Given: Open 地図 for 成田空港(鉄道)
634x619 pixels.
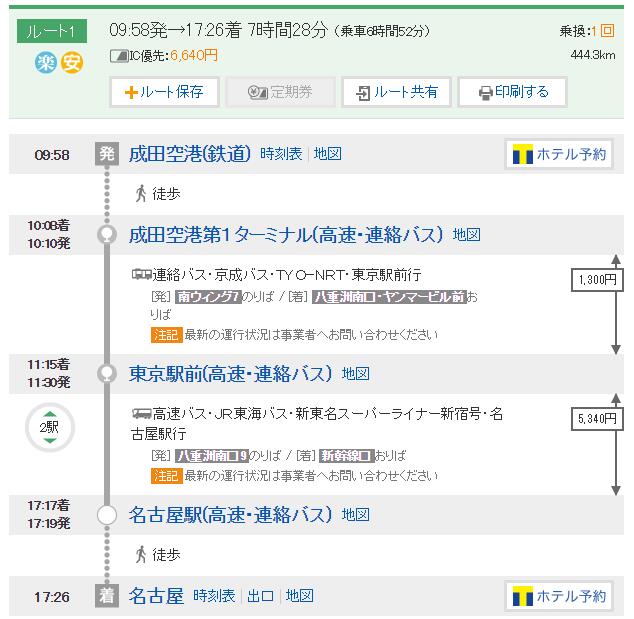Looking at the screenshot, I should click(328, 154).
